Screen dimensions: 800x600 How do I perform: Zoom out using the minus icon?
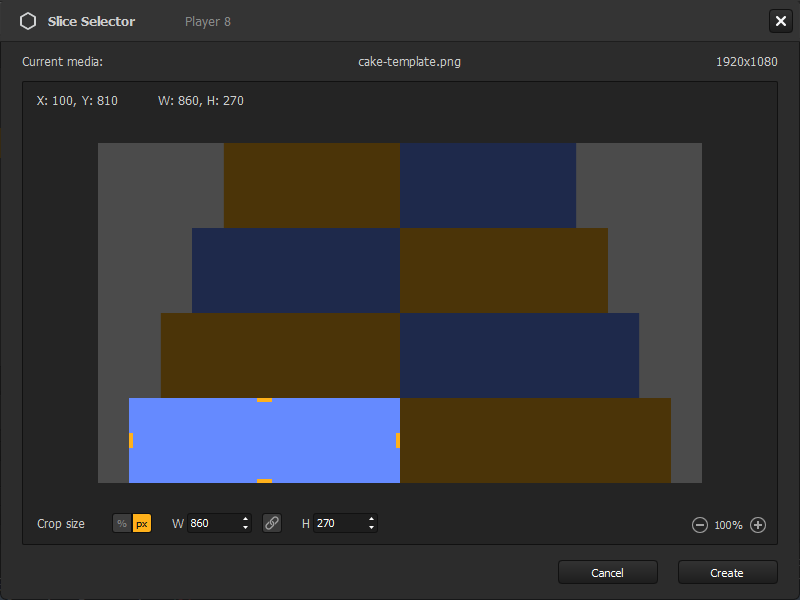[700, 524]
